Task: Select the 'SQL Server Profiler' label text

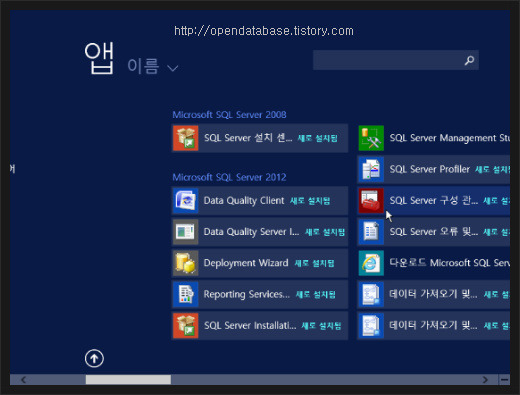Action: pyautogui.click(x=430, y=169)
